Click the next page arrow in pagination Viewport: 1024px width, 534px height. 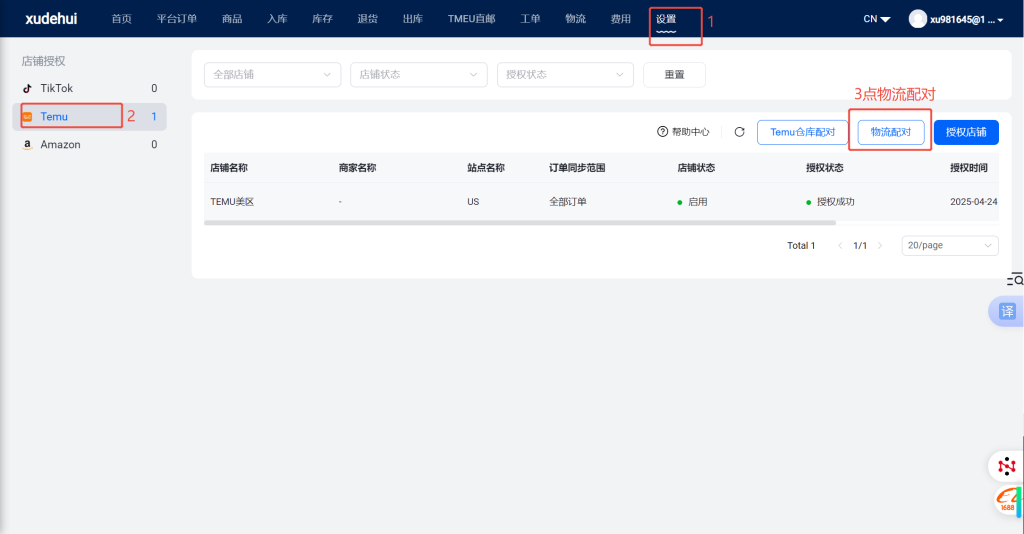[879, 245]
